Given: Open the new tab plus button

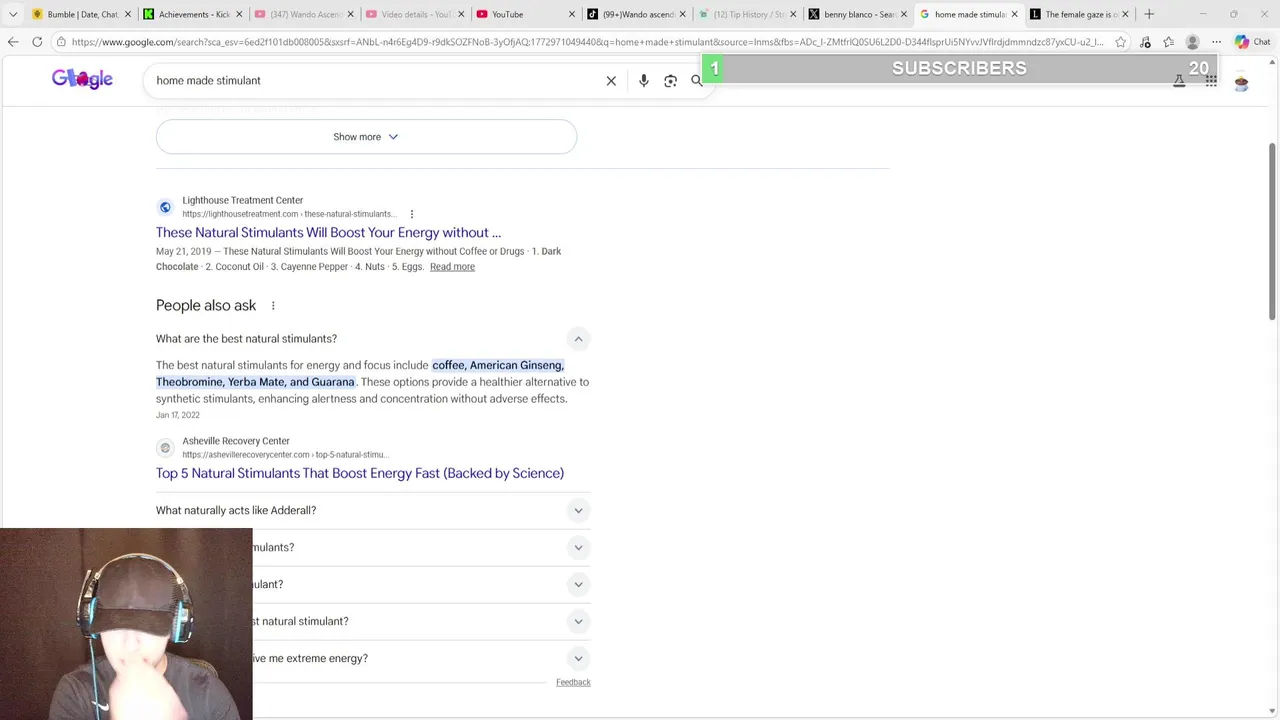Looking at the screenshot, I should click(x=1149, y=14).
